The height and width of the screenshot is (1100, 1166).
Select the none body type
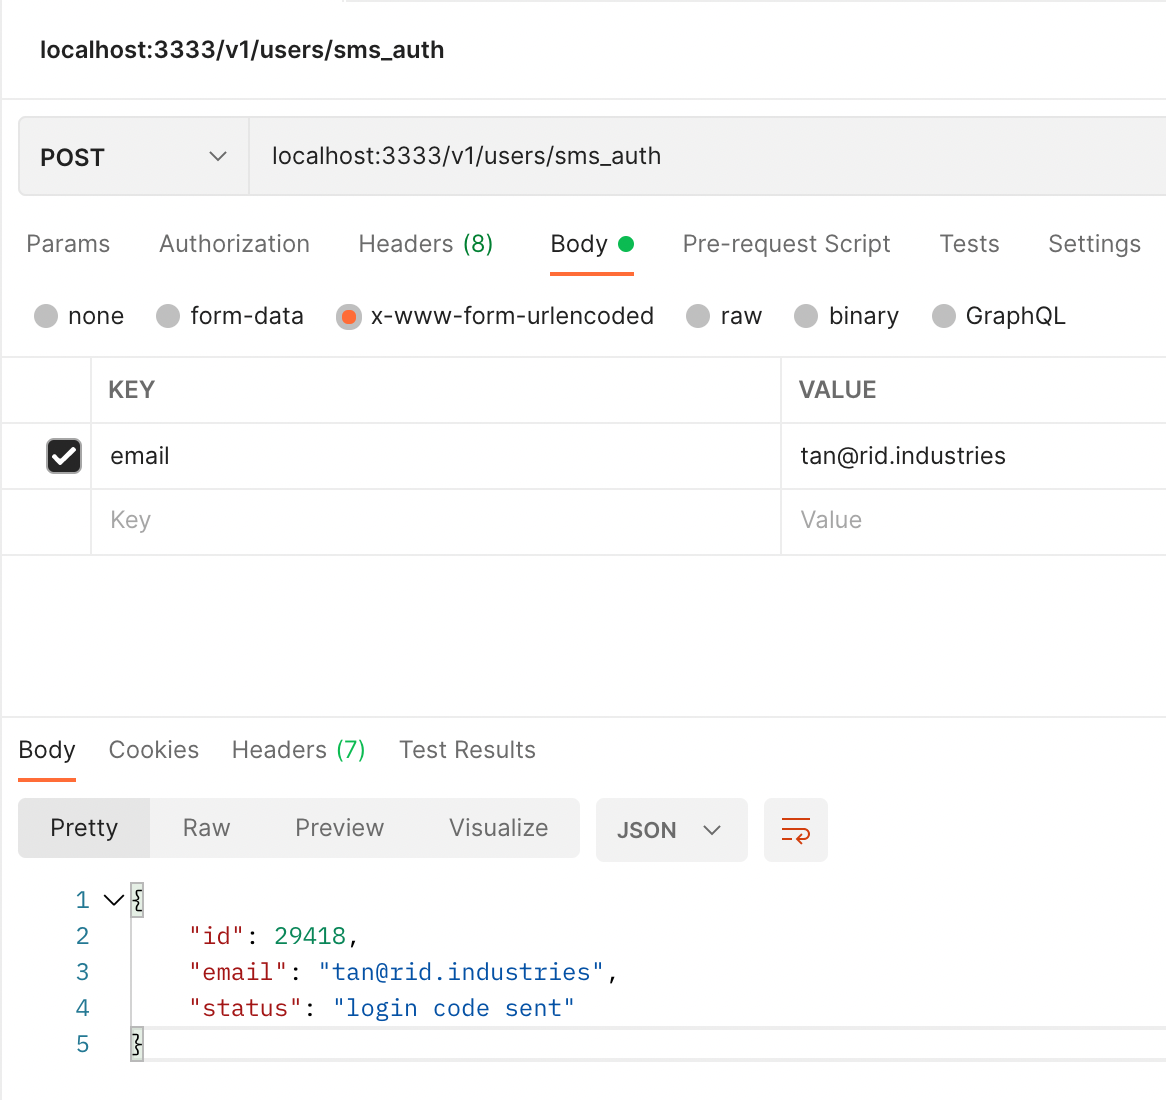[x=46, y=316]
